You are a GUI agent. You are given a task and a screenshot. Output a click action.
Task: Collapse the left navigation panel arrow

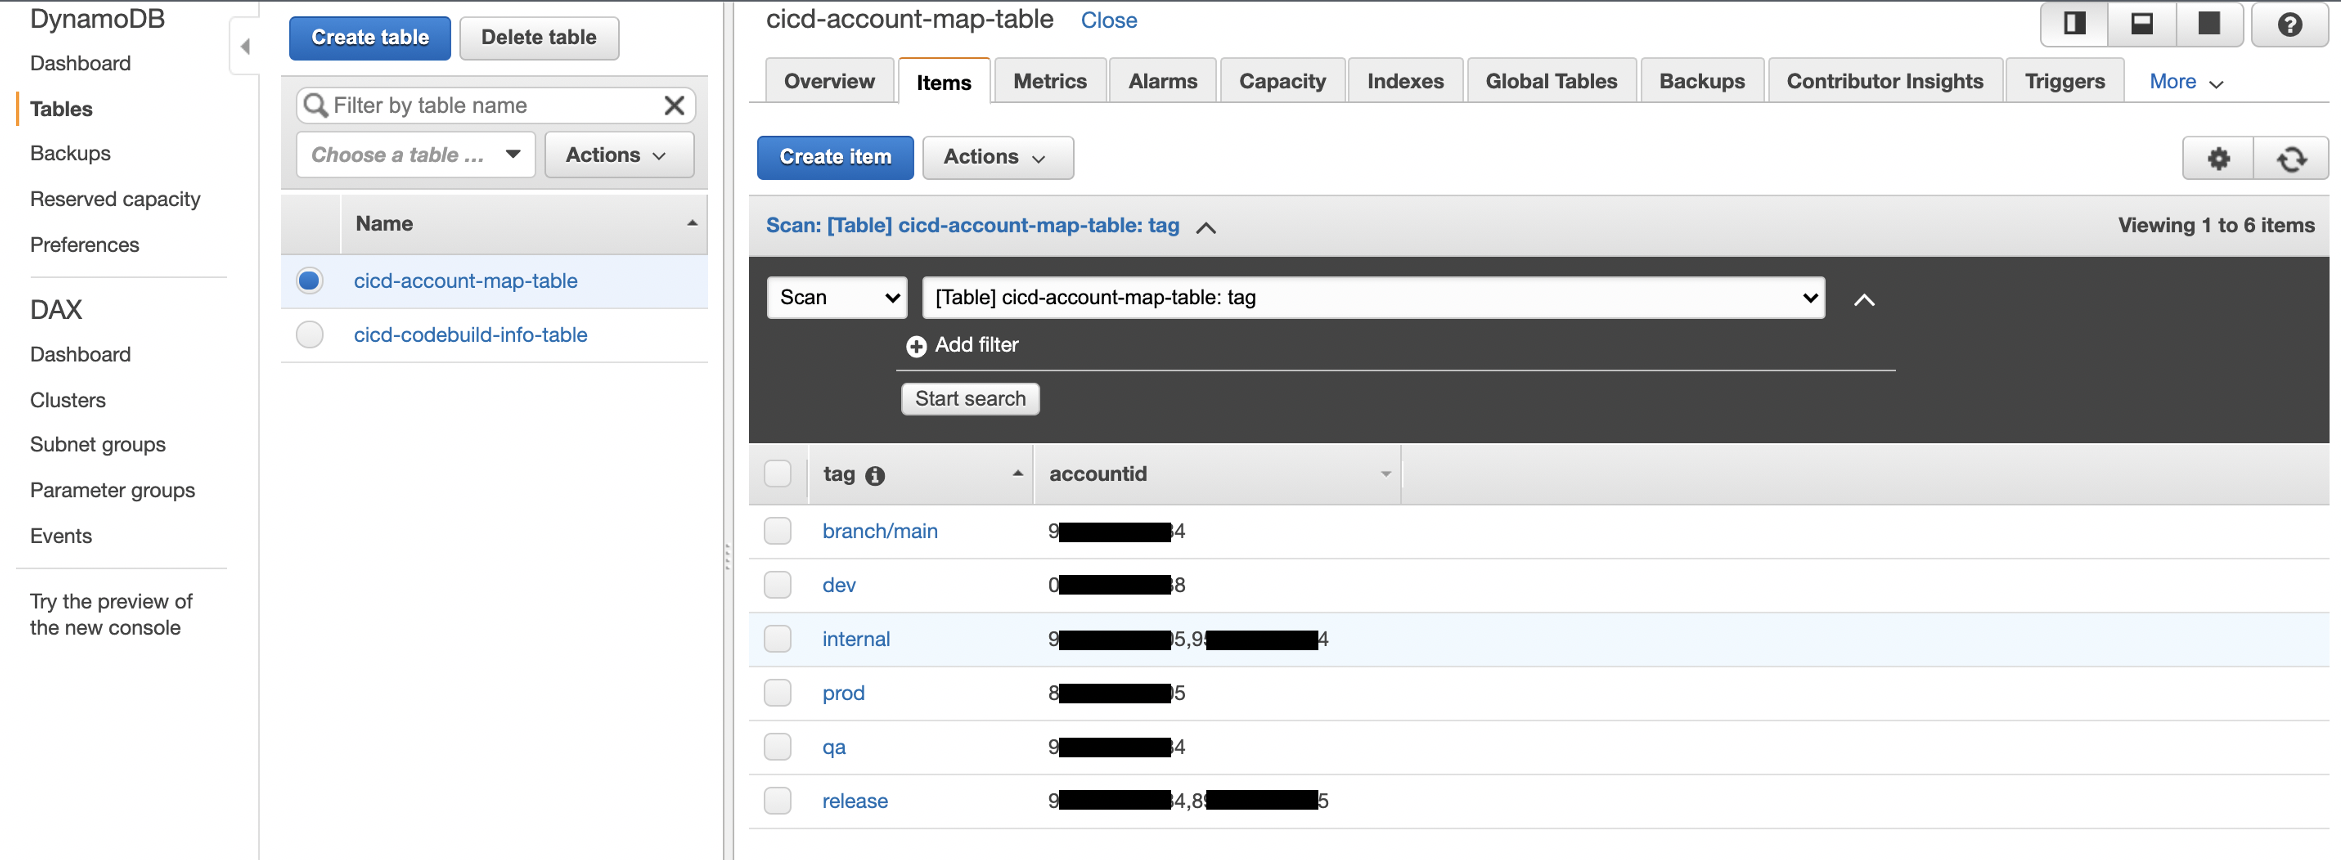point(245,46)
